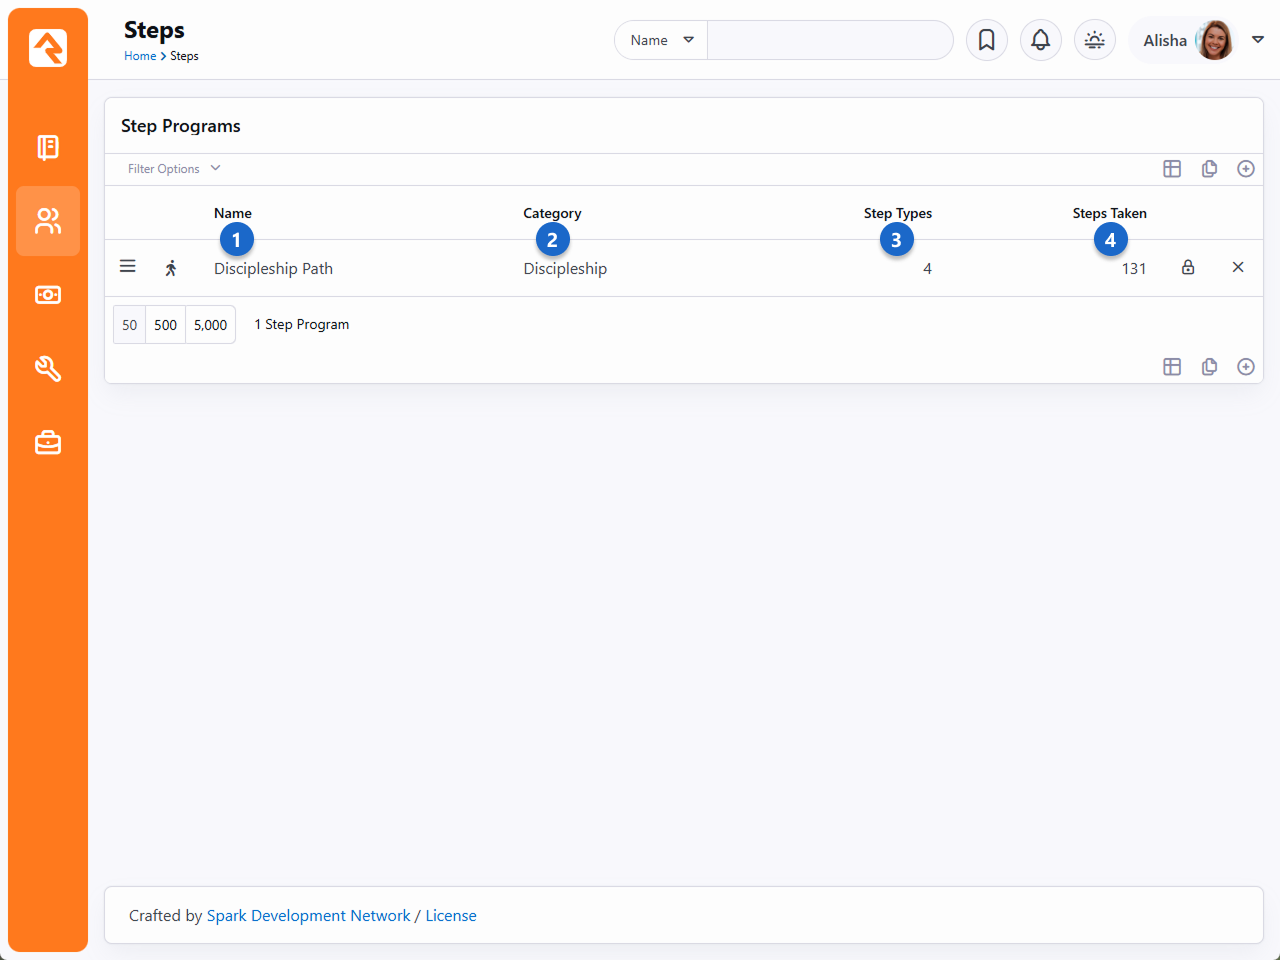Click in the header search field

coord(830,40)
